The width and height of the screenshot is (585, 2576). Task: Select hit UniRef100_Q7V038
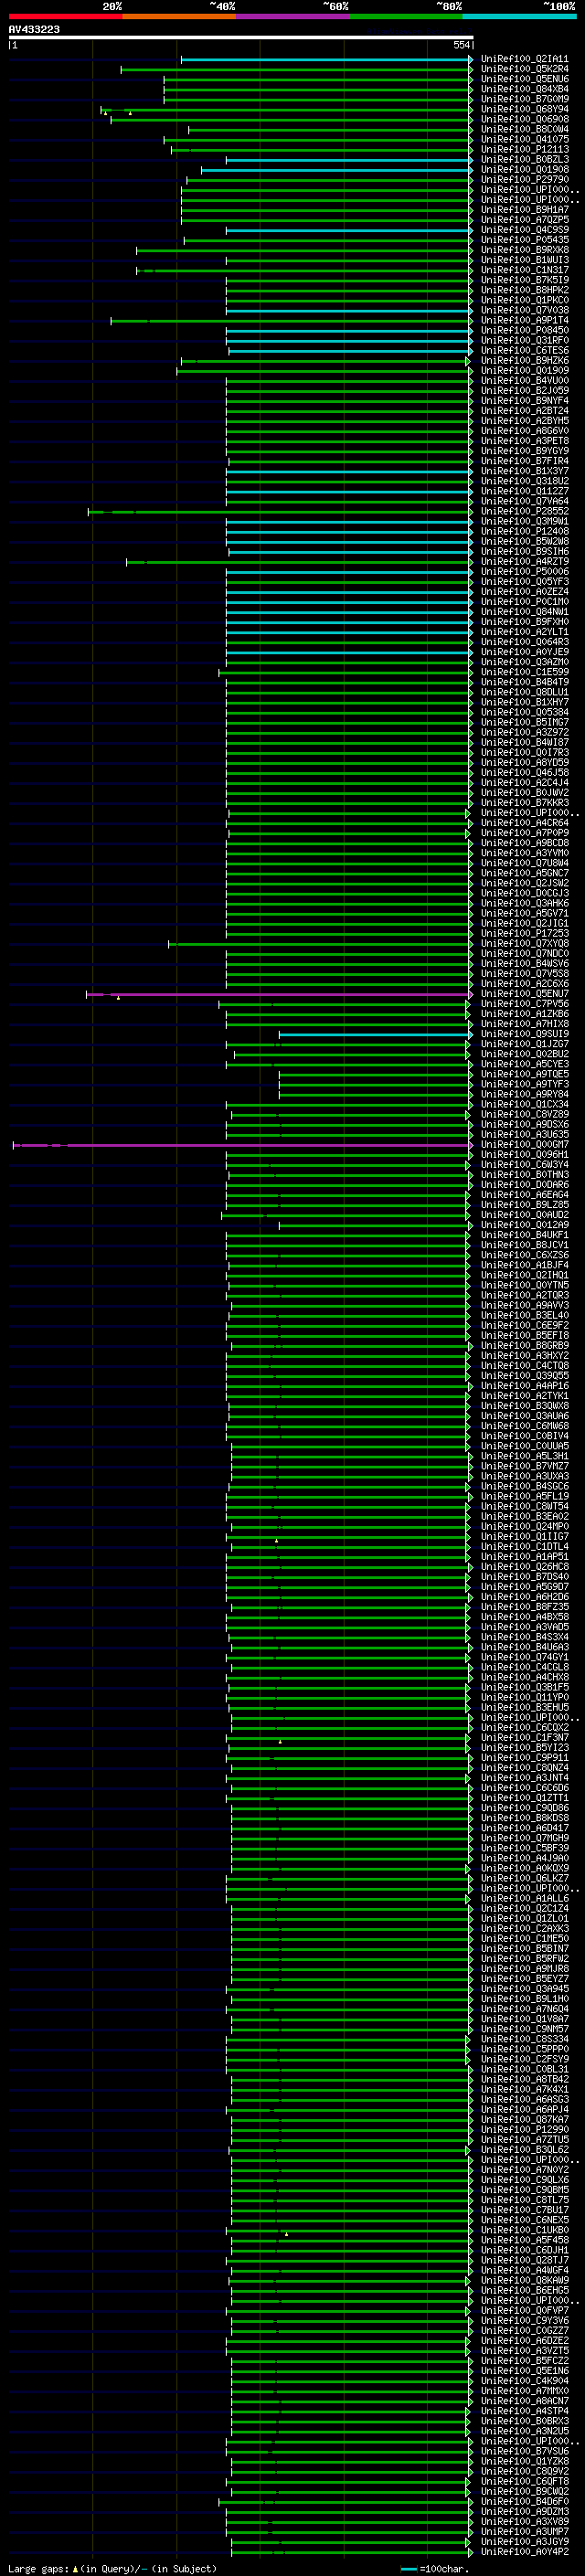coord(524,311)
